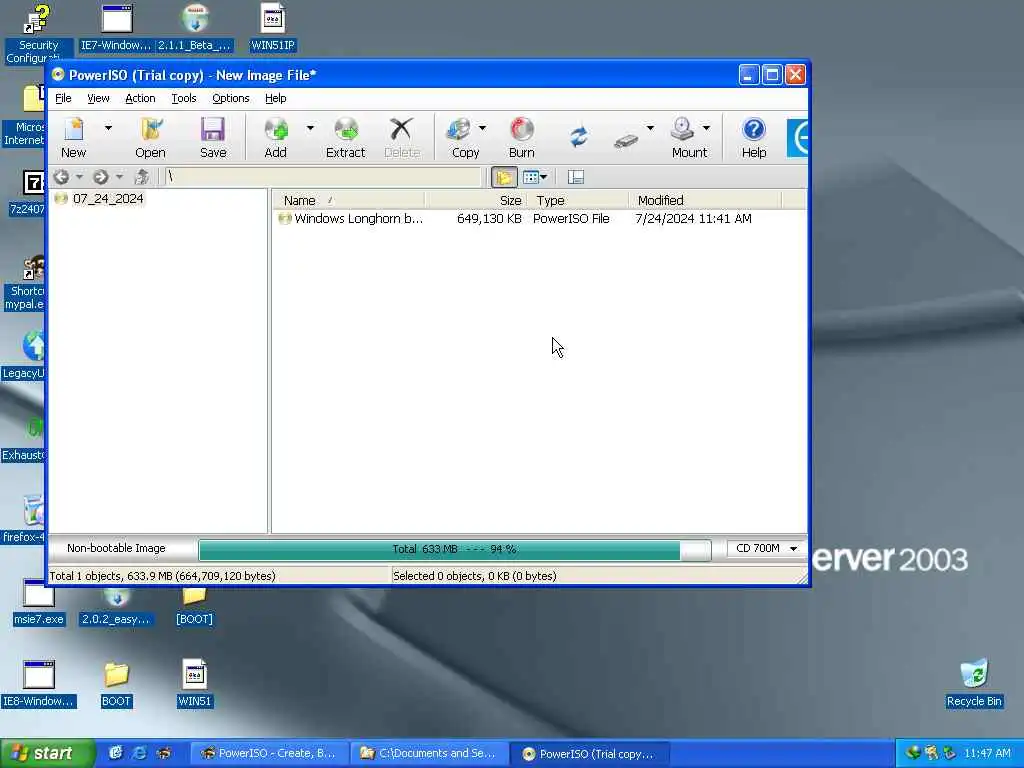Click the New image toolbar icon
Screen dimensions: 1024x768
pos(74,137)
